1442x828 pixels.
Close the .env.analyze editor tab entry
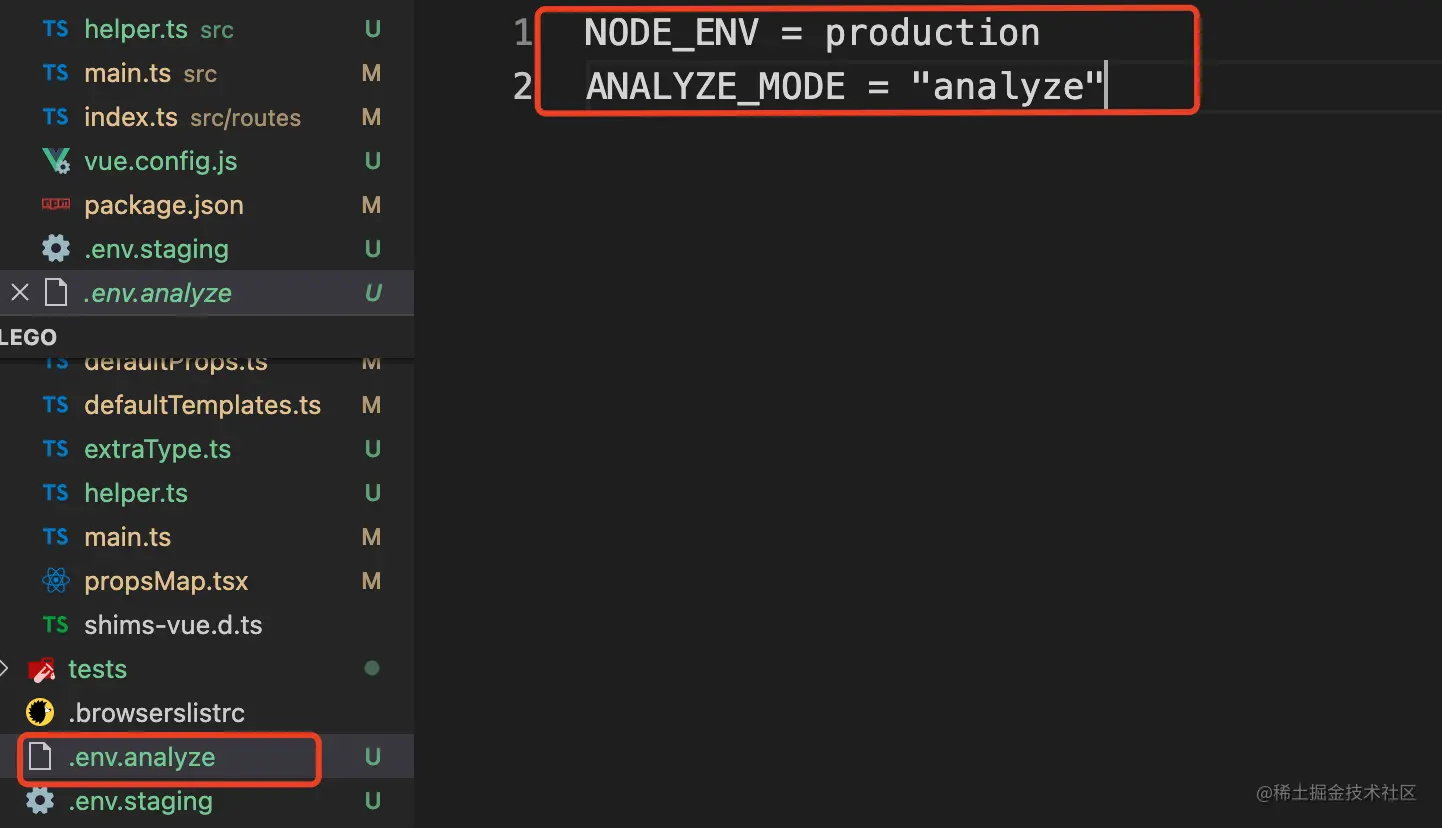pyautogui.click(x=20, y=292)
